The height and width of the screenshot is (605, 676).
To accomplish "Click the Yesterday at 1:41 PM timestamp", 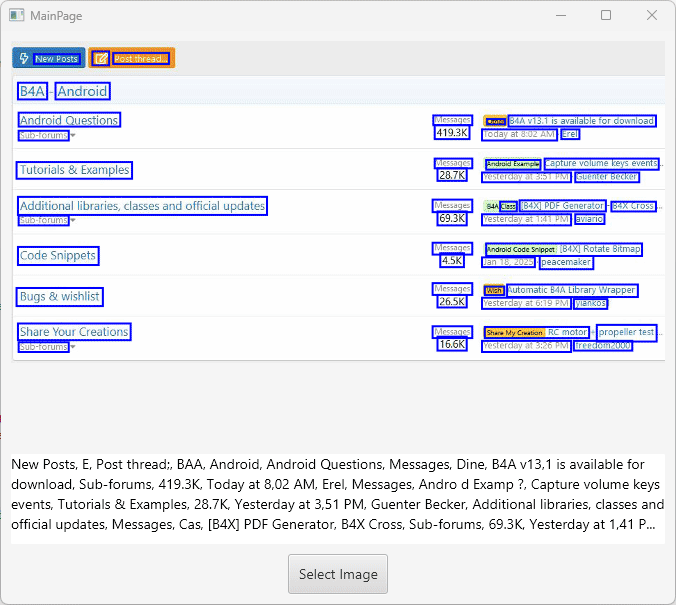I will (x=526, y=219).
